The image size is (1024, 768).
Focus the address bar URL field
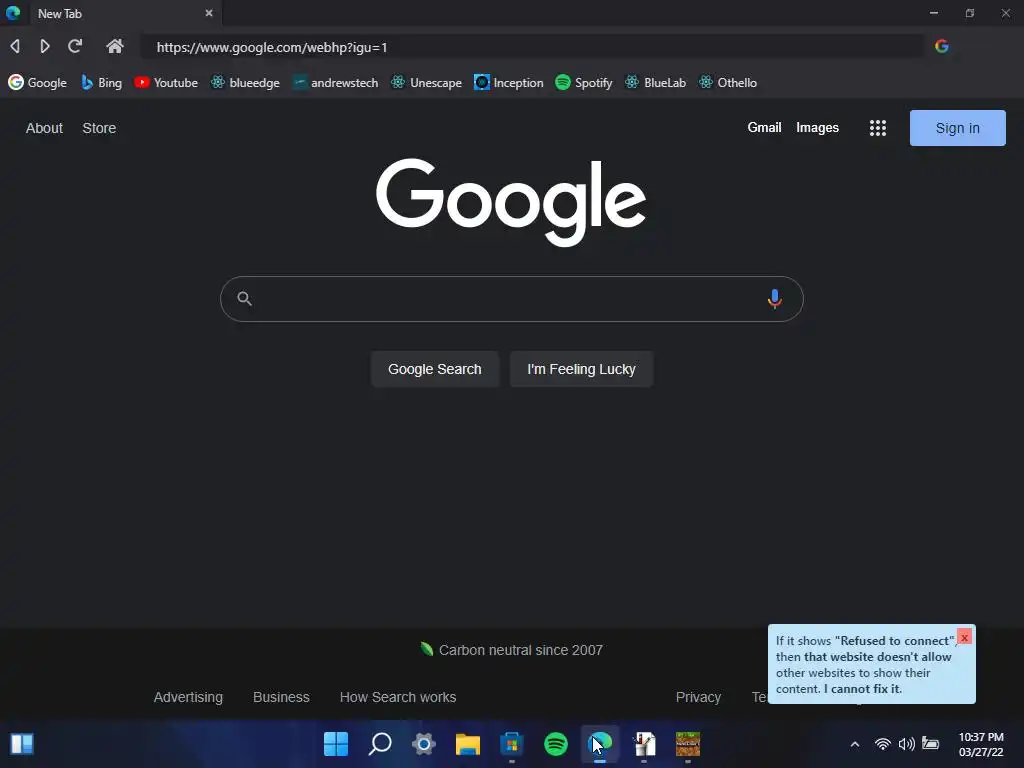(532, 47)
